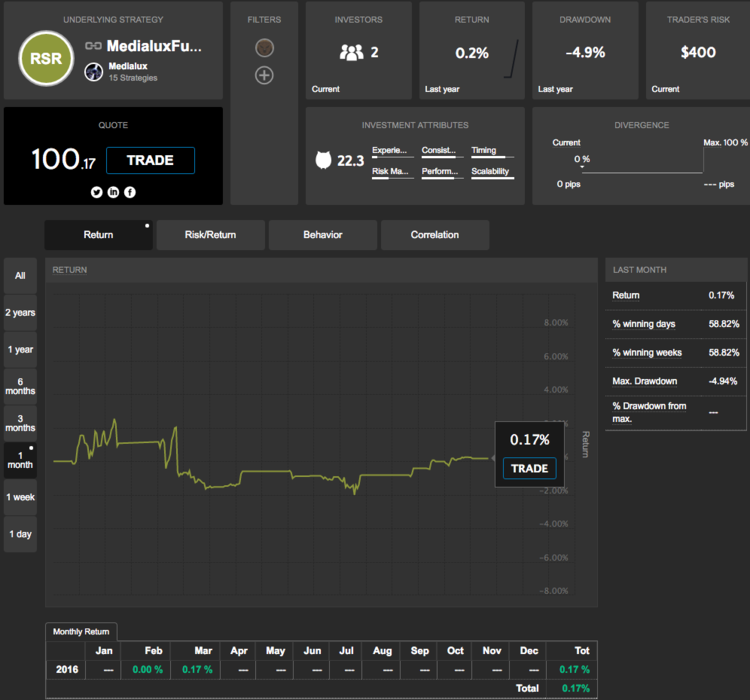Click the divergence current marker slider
This screenshot has width=750, height=700.
582,167
